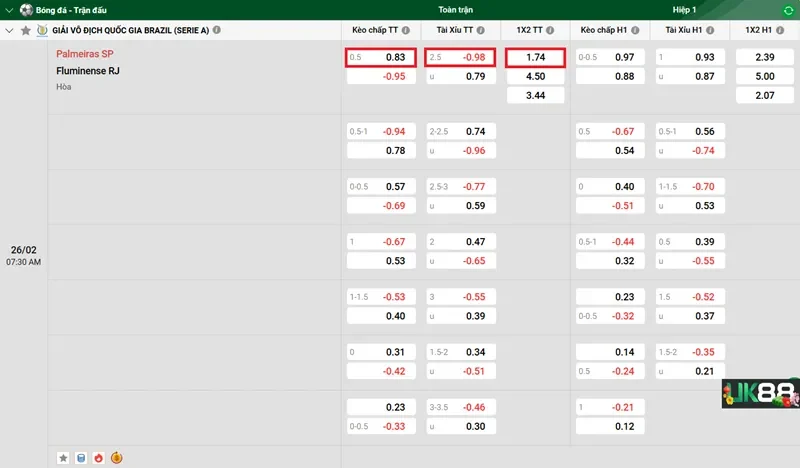
Task: Refresh odds with the green reload icon
Action: coord(788,10)
